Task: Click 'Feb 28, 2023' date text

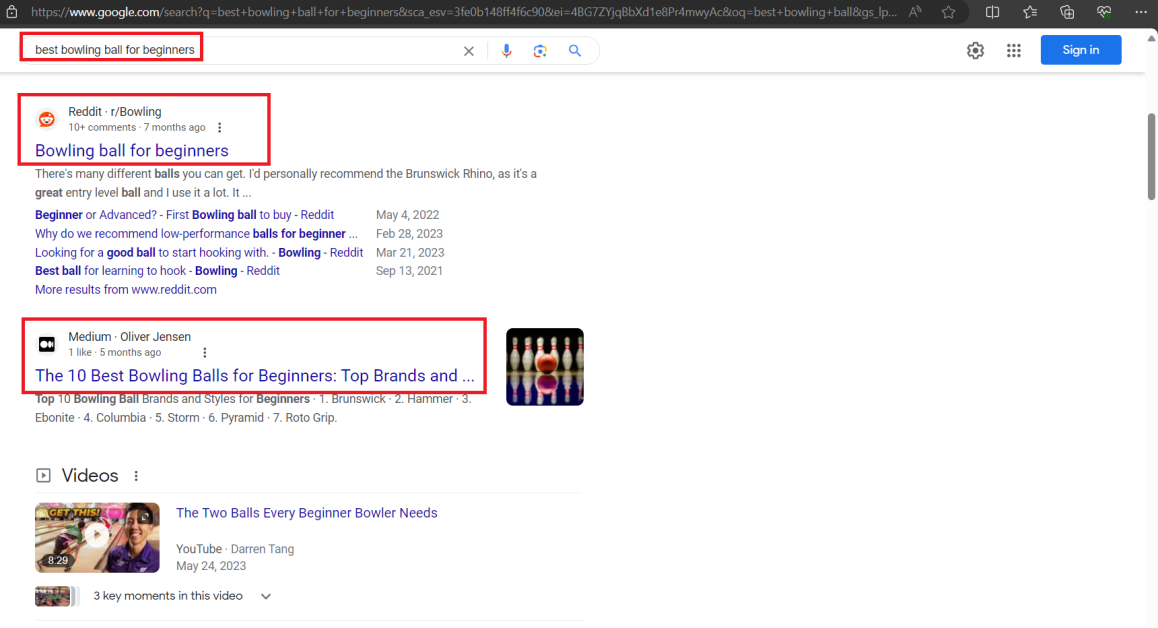Action: [409, 233]
